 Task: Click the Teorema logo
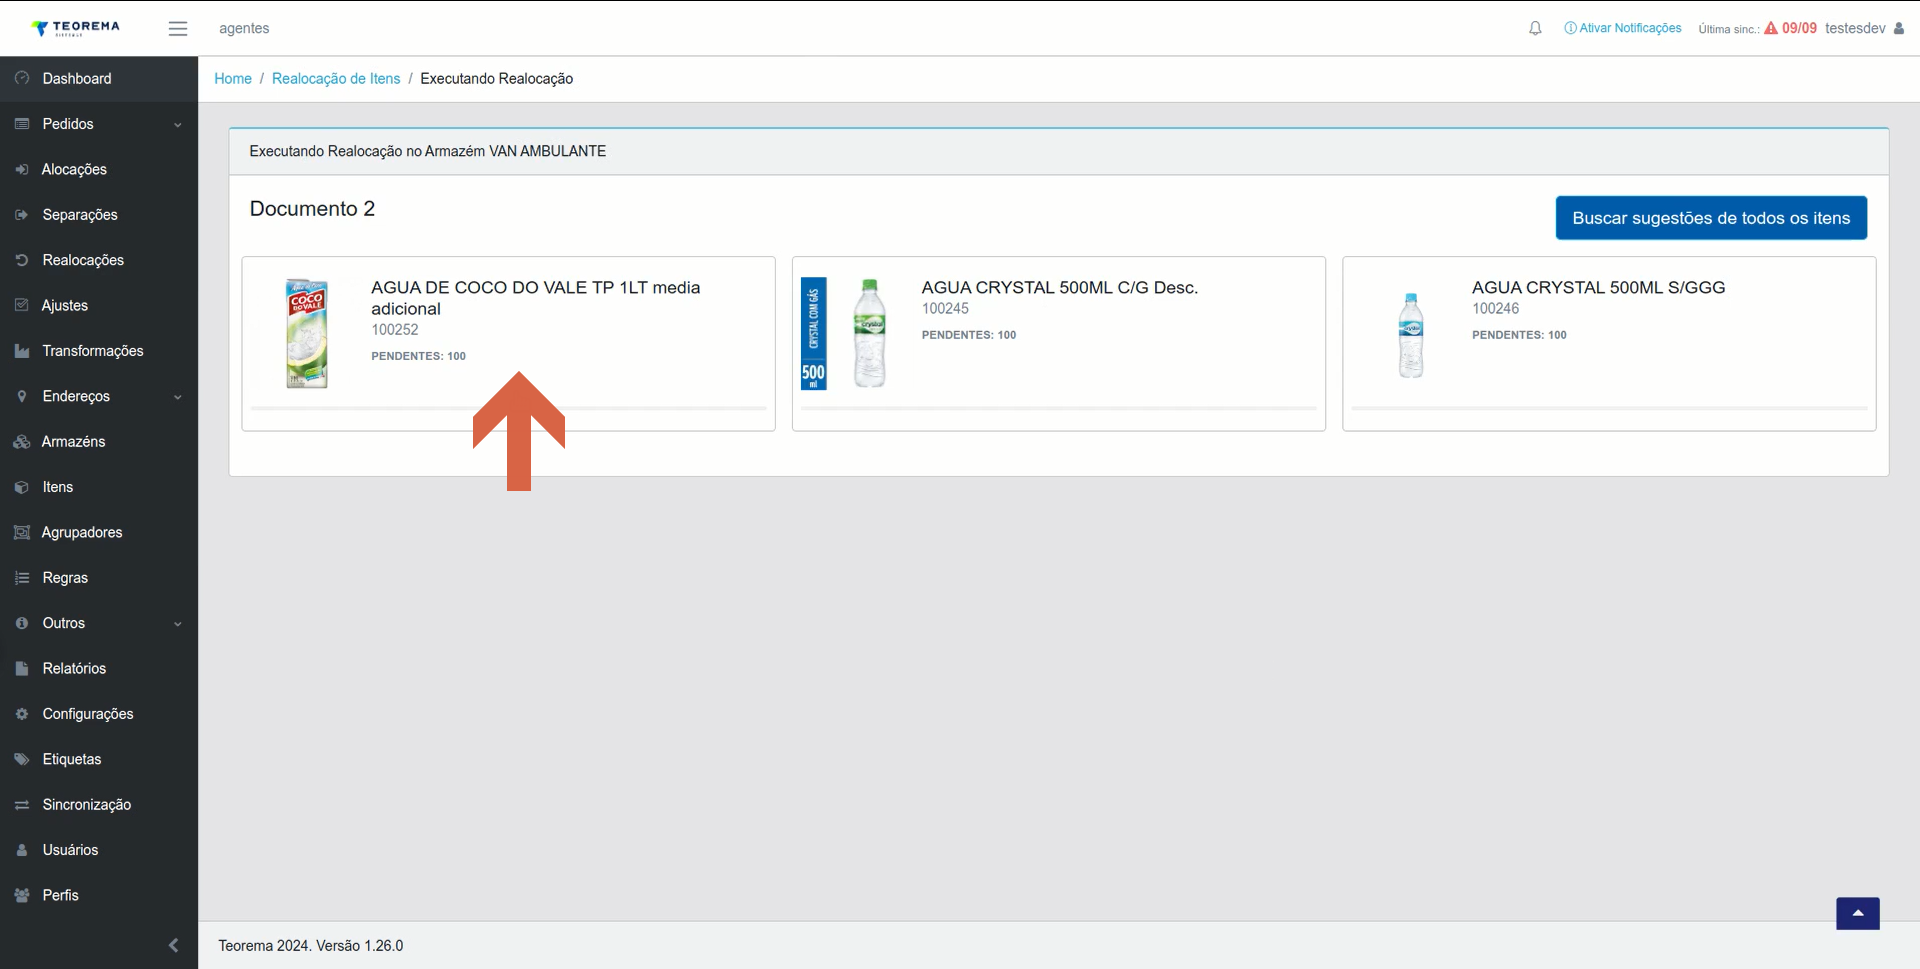(75, 28)
